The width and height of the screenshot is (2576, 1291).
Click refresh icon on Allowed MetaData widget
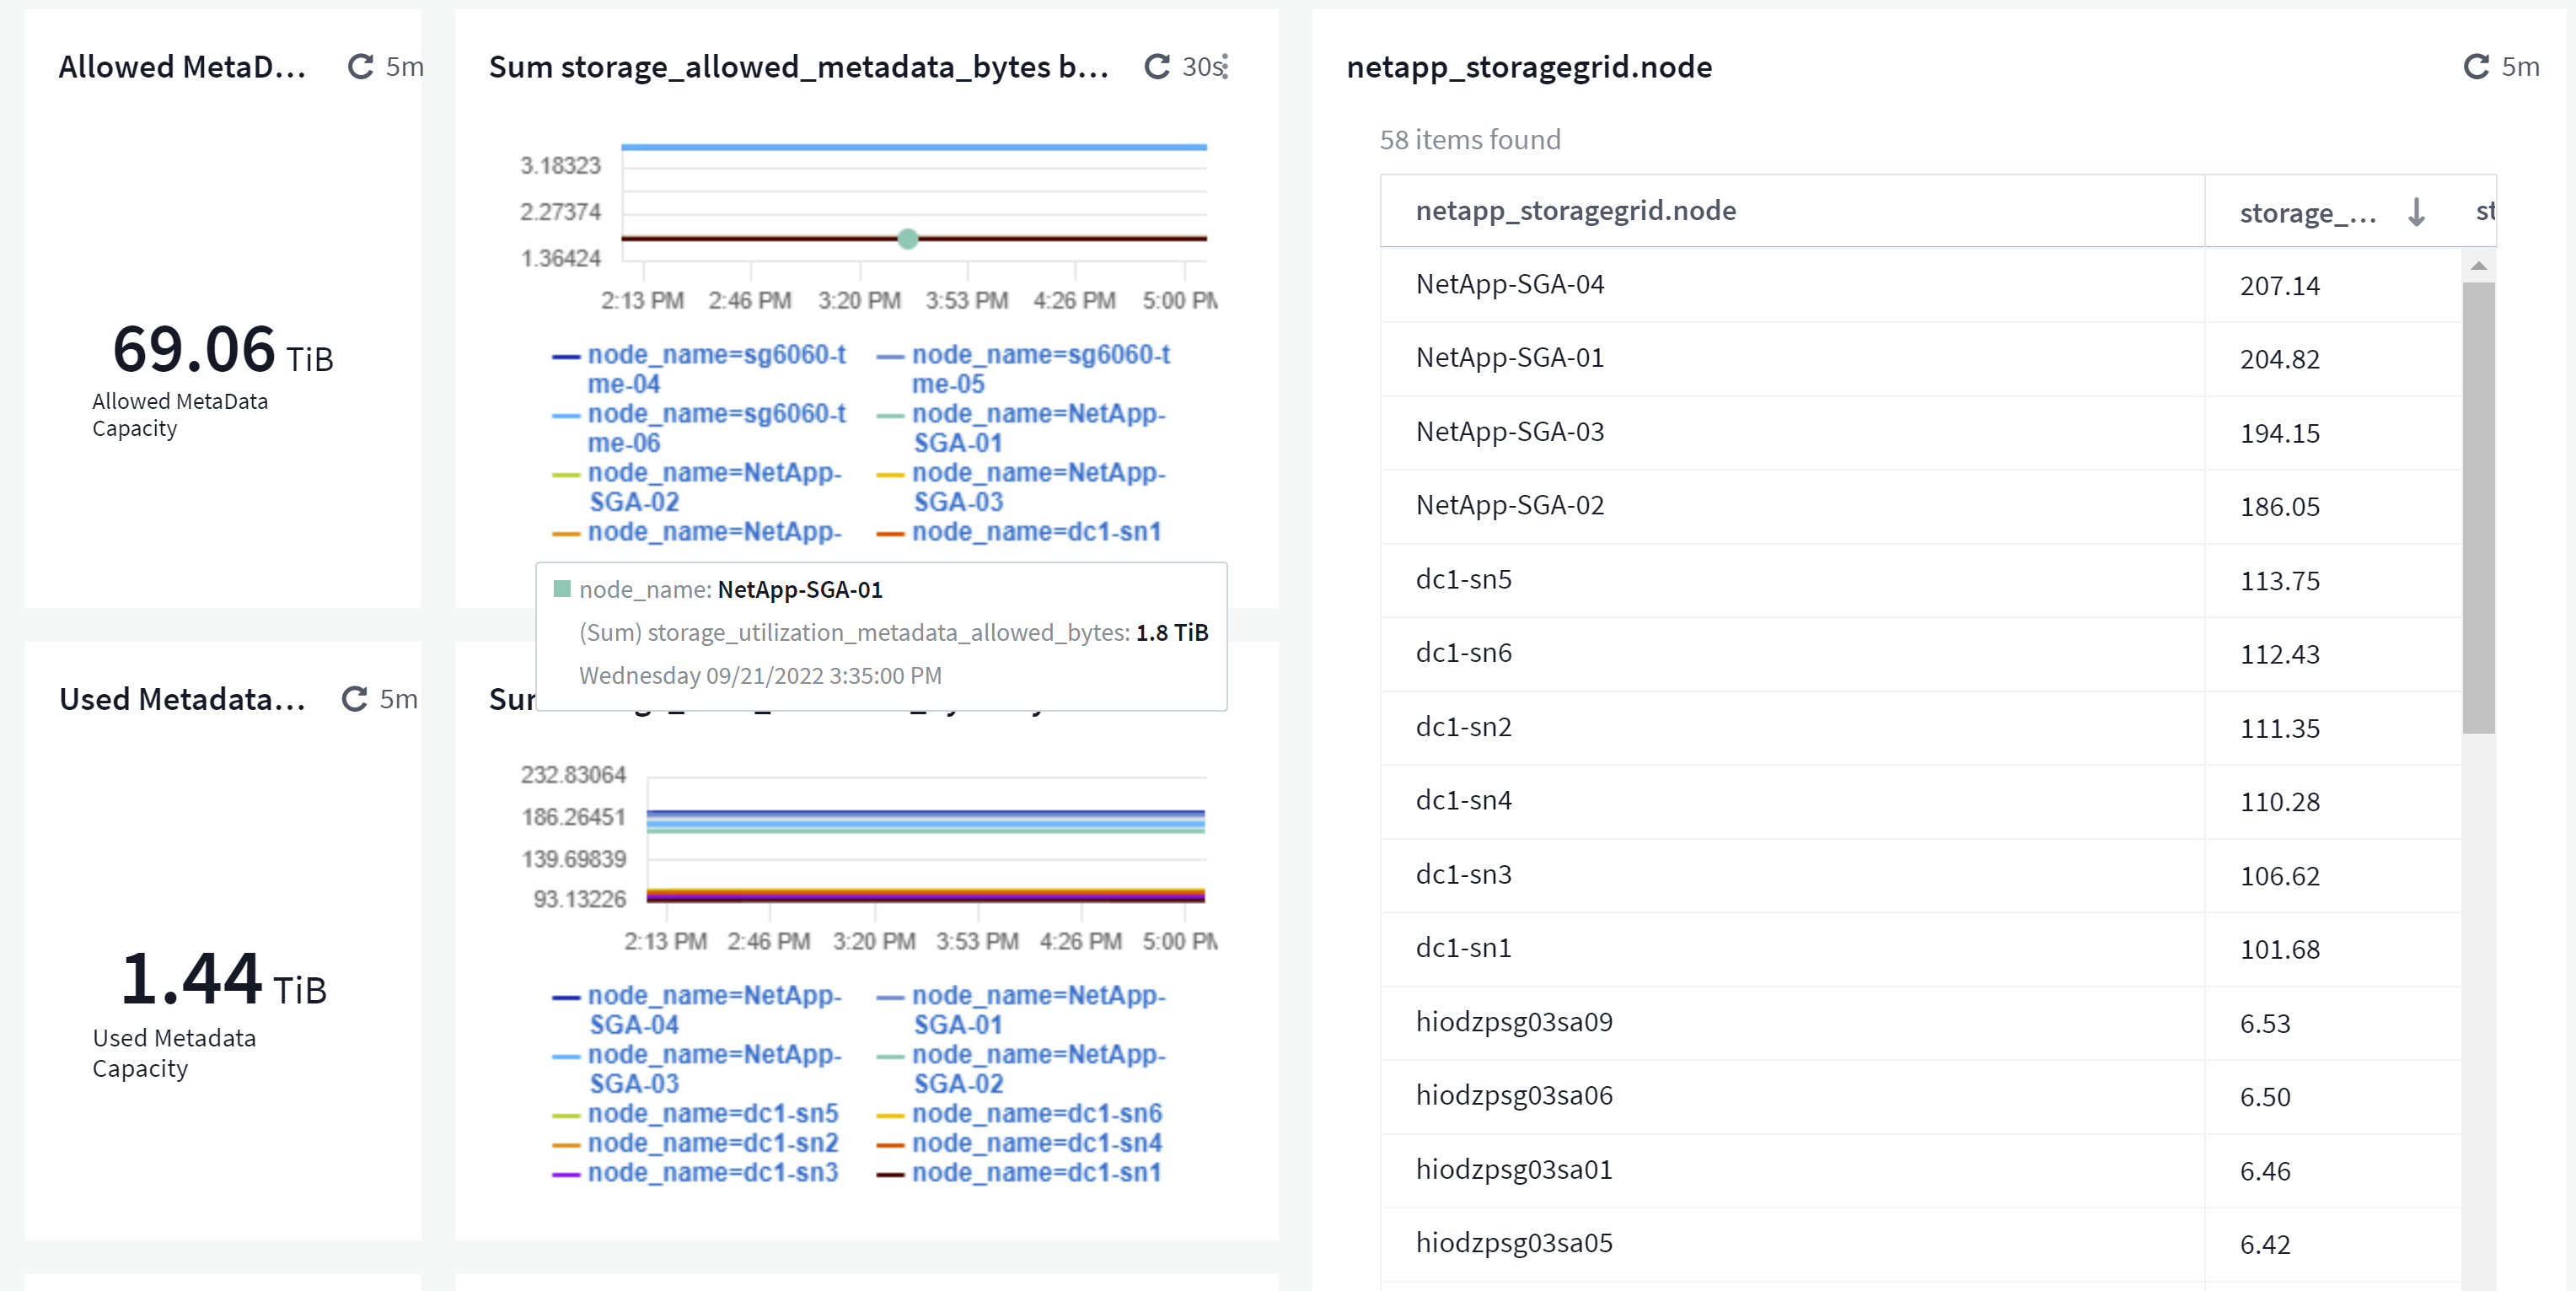(360, 67)
